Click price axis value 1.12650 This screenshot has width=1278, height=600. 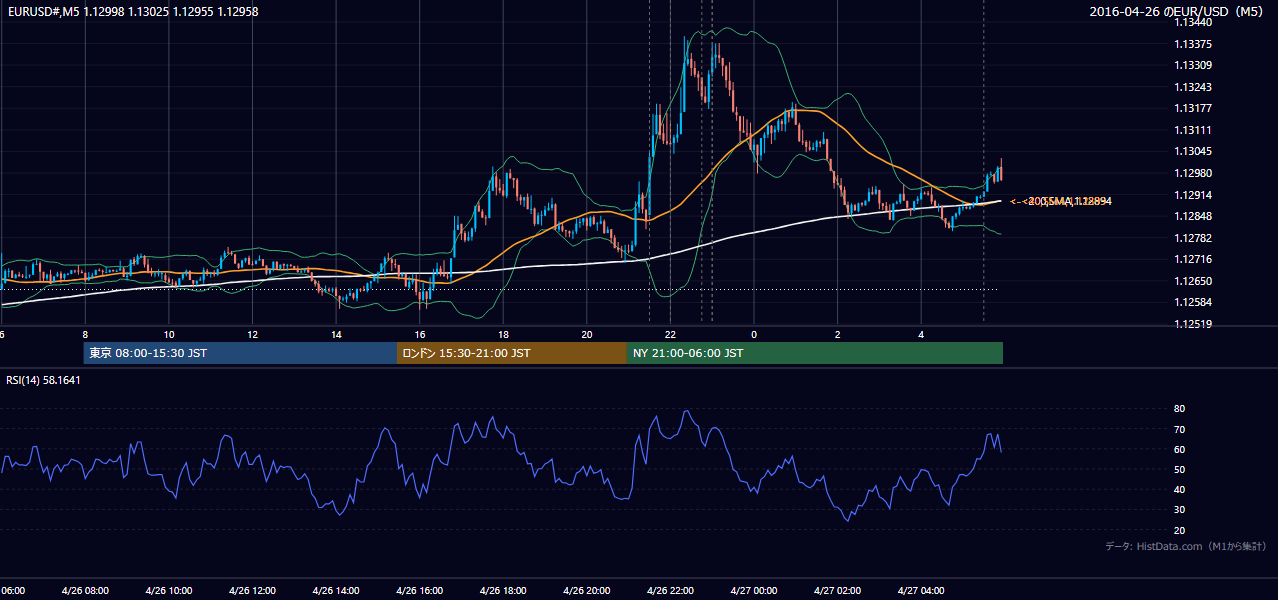point(1194,281)
